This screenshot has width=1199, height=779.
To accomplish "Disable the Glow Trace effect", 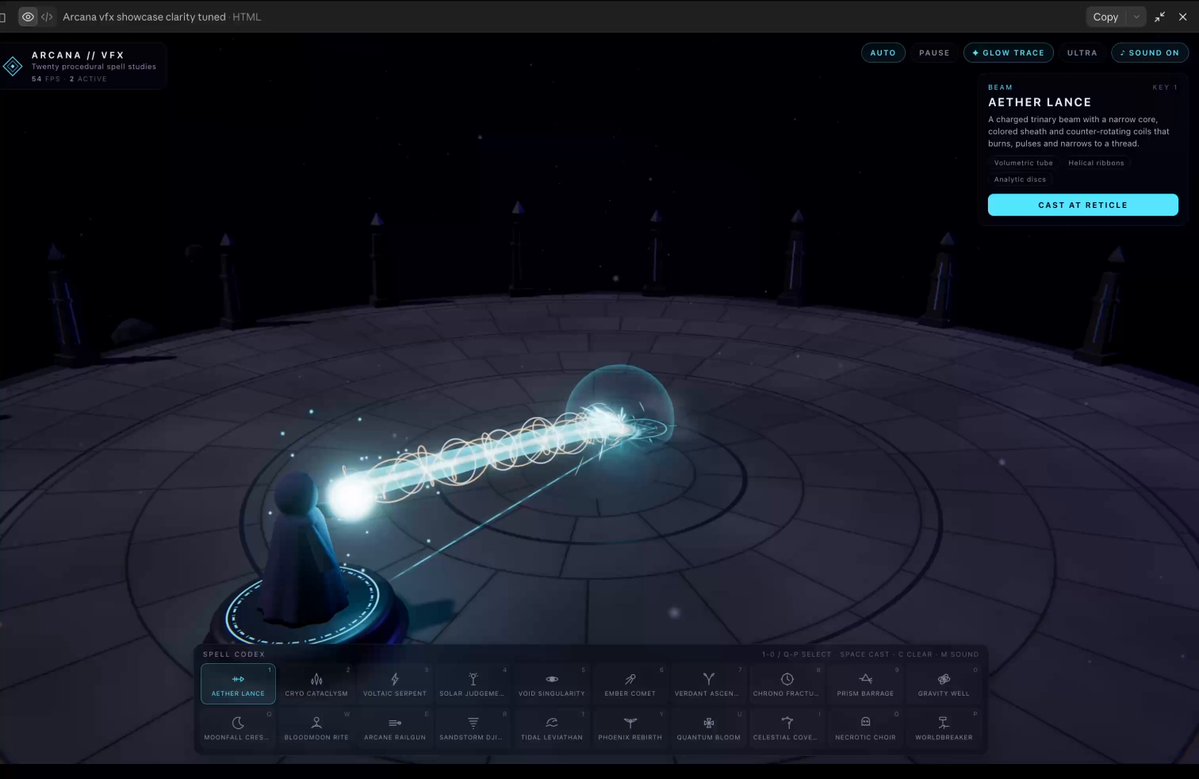I will click(1008, 53).
